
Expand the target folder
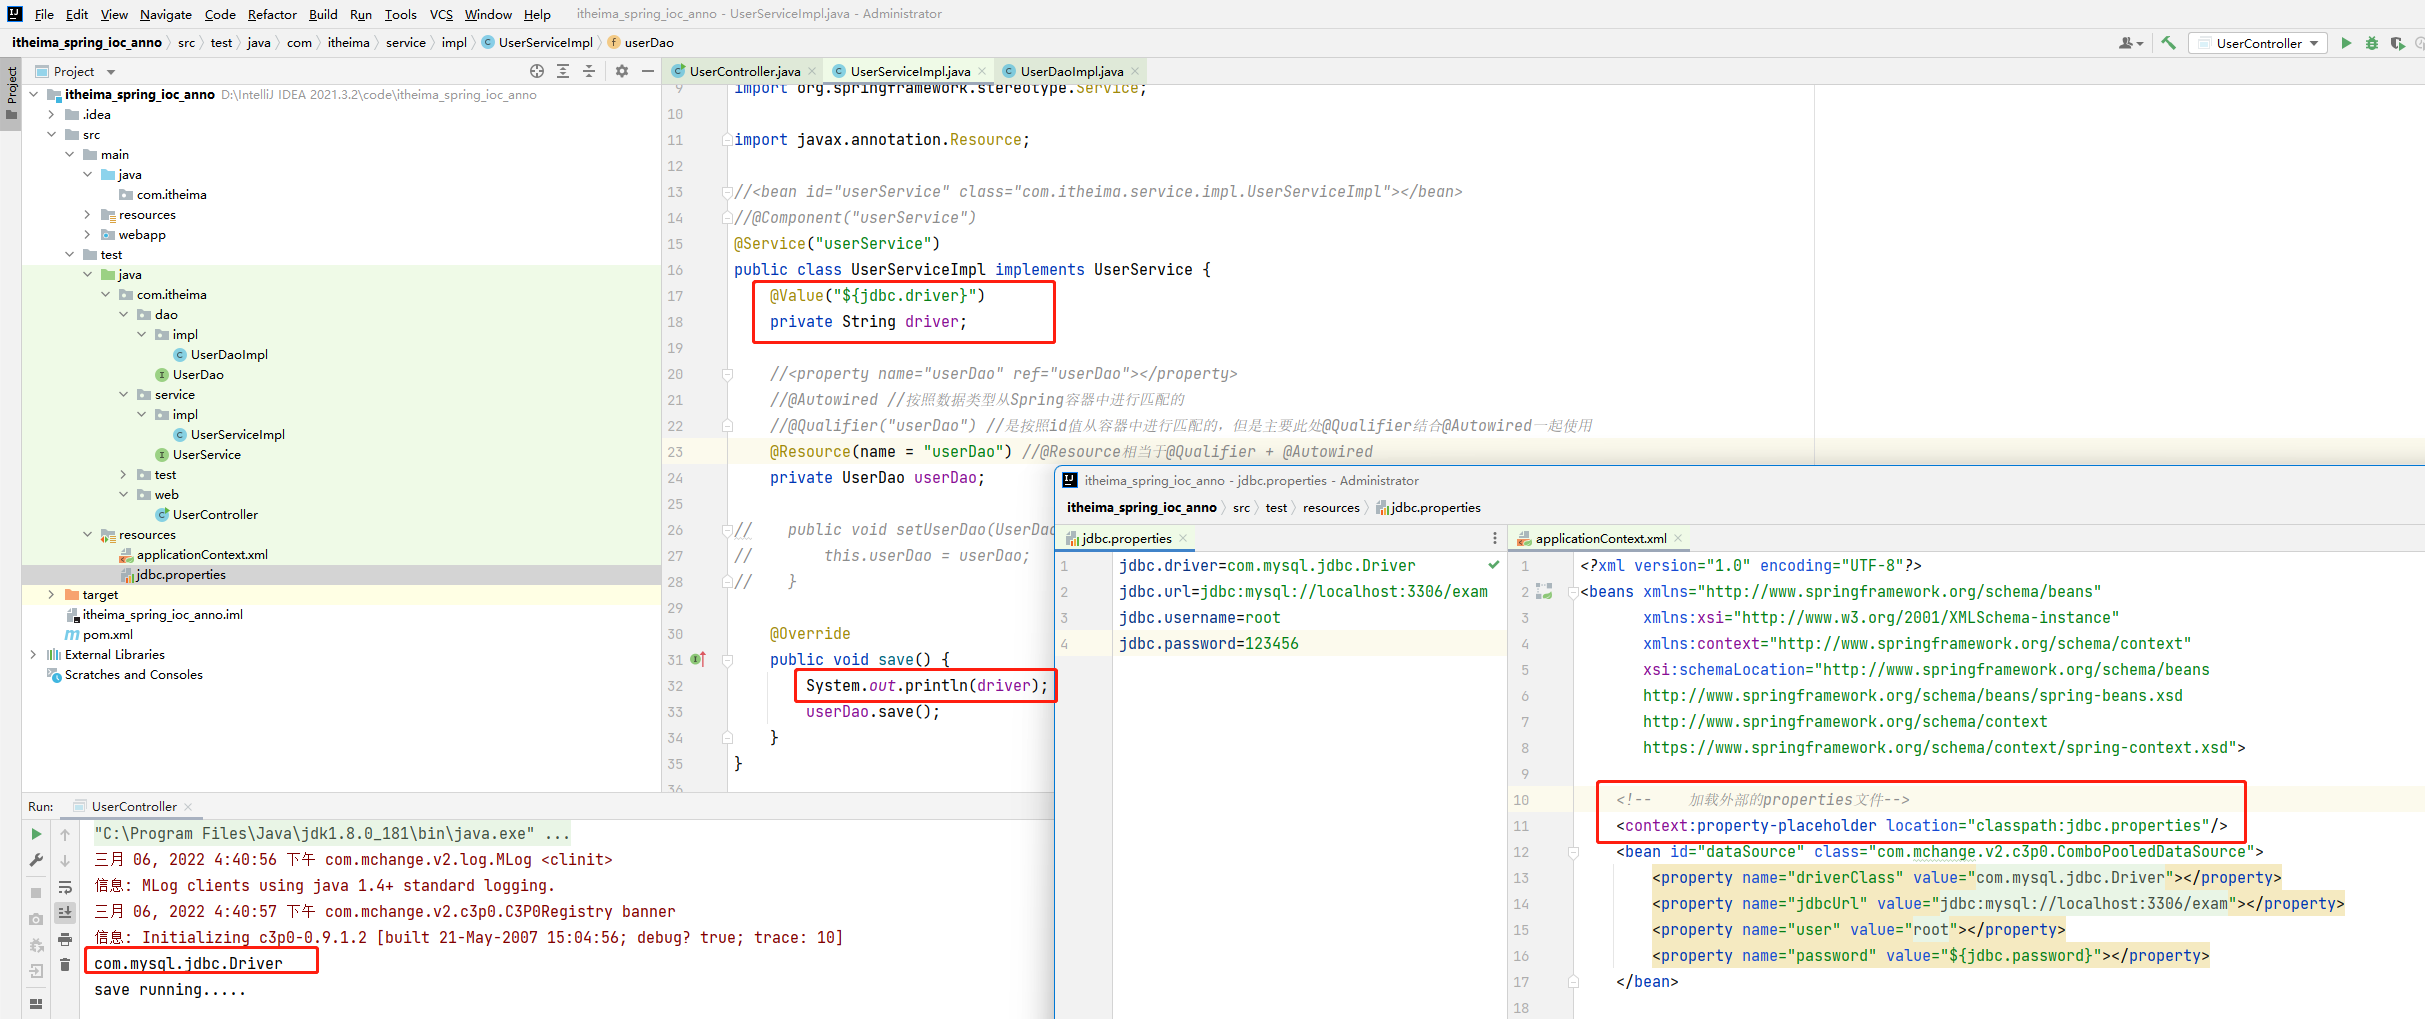click(x=51, y=595)
